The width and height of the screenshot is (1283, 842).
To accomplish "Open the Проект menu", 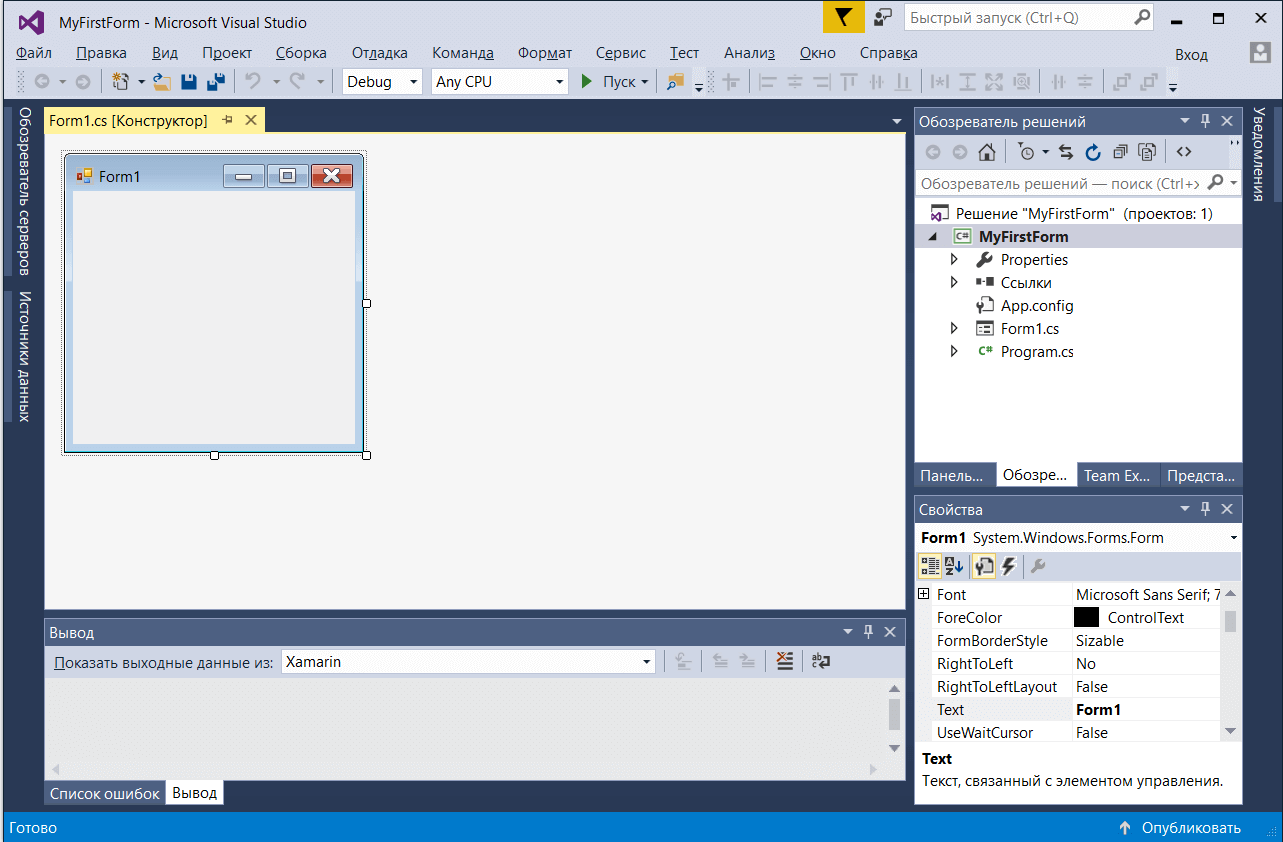I will tap(227, 53).
